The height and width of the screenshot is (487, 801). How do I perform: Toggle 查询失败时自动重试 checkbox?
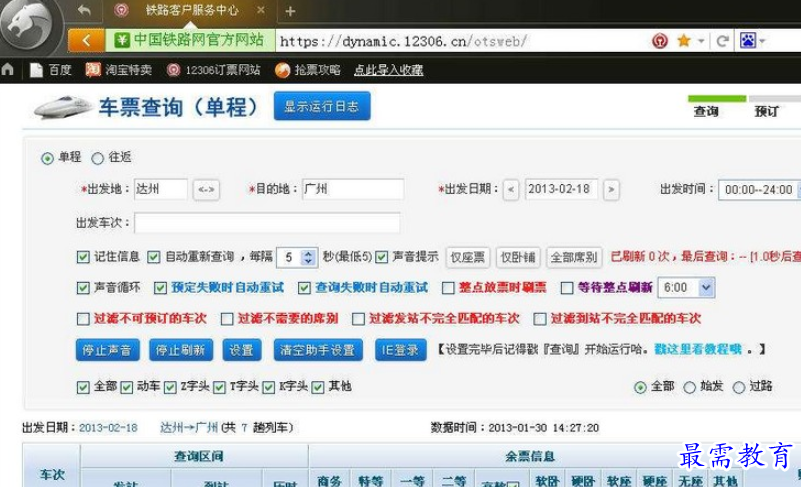pyautogui.click(x=304, y=288)
